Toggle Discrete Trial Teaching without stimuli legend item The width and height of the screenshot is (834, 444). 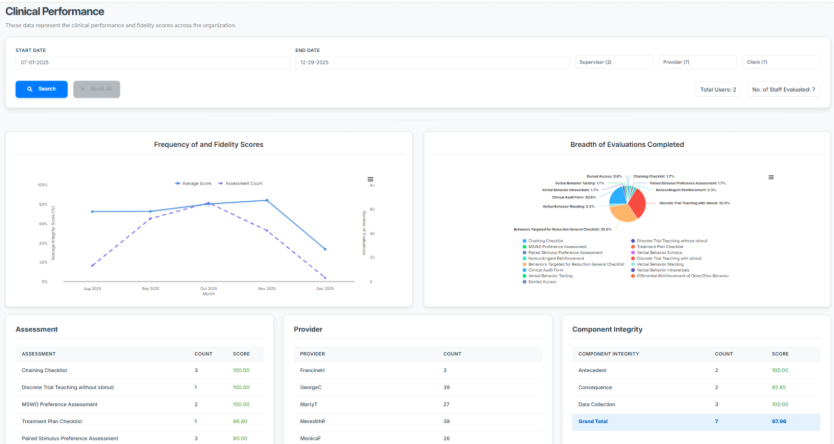(669, 241)
